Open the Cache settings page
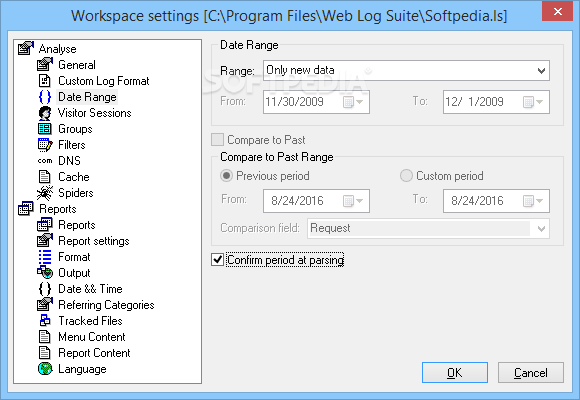The image size is (580, 400). (74, 177)
